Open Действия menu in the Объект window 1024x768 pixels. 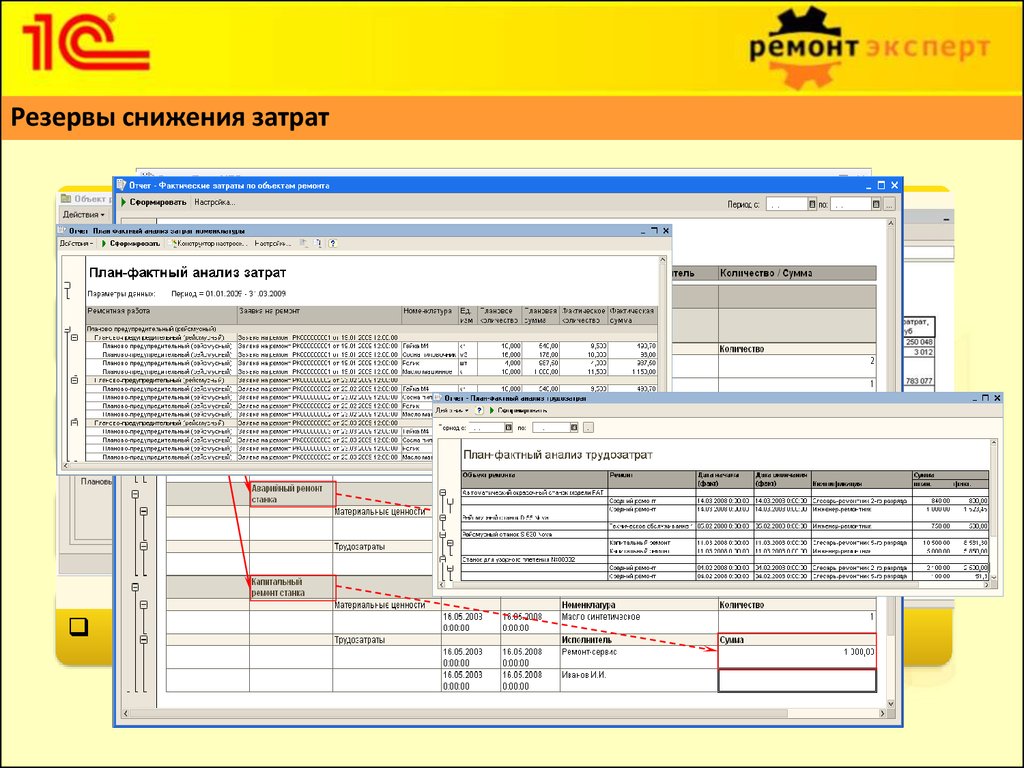[83, 214]
